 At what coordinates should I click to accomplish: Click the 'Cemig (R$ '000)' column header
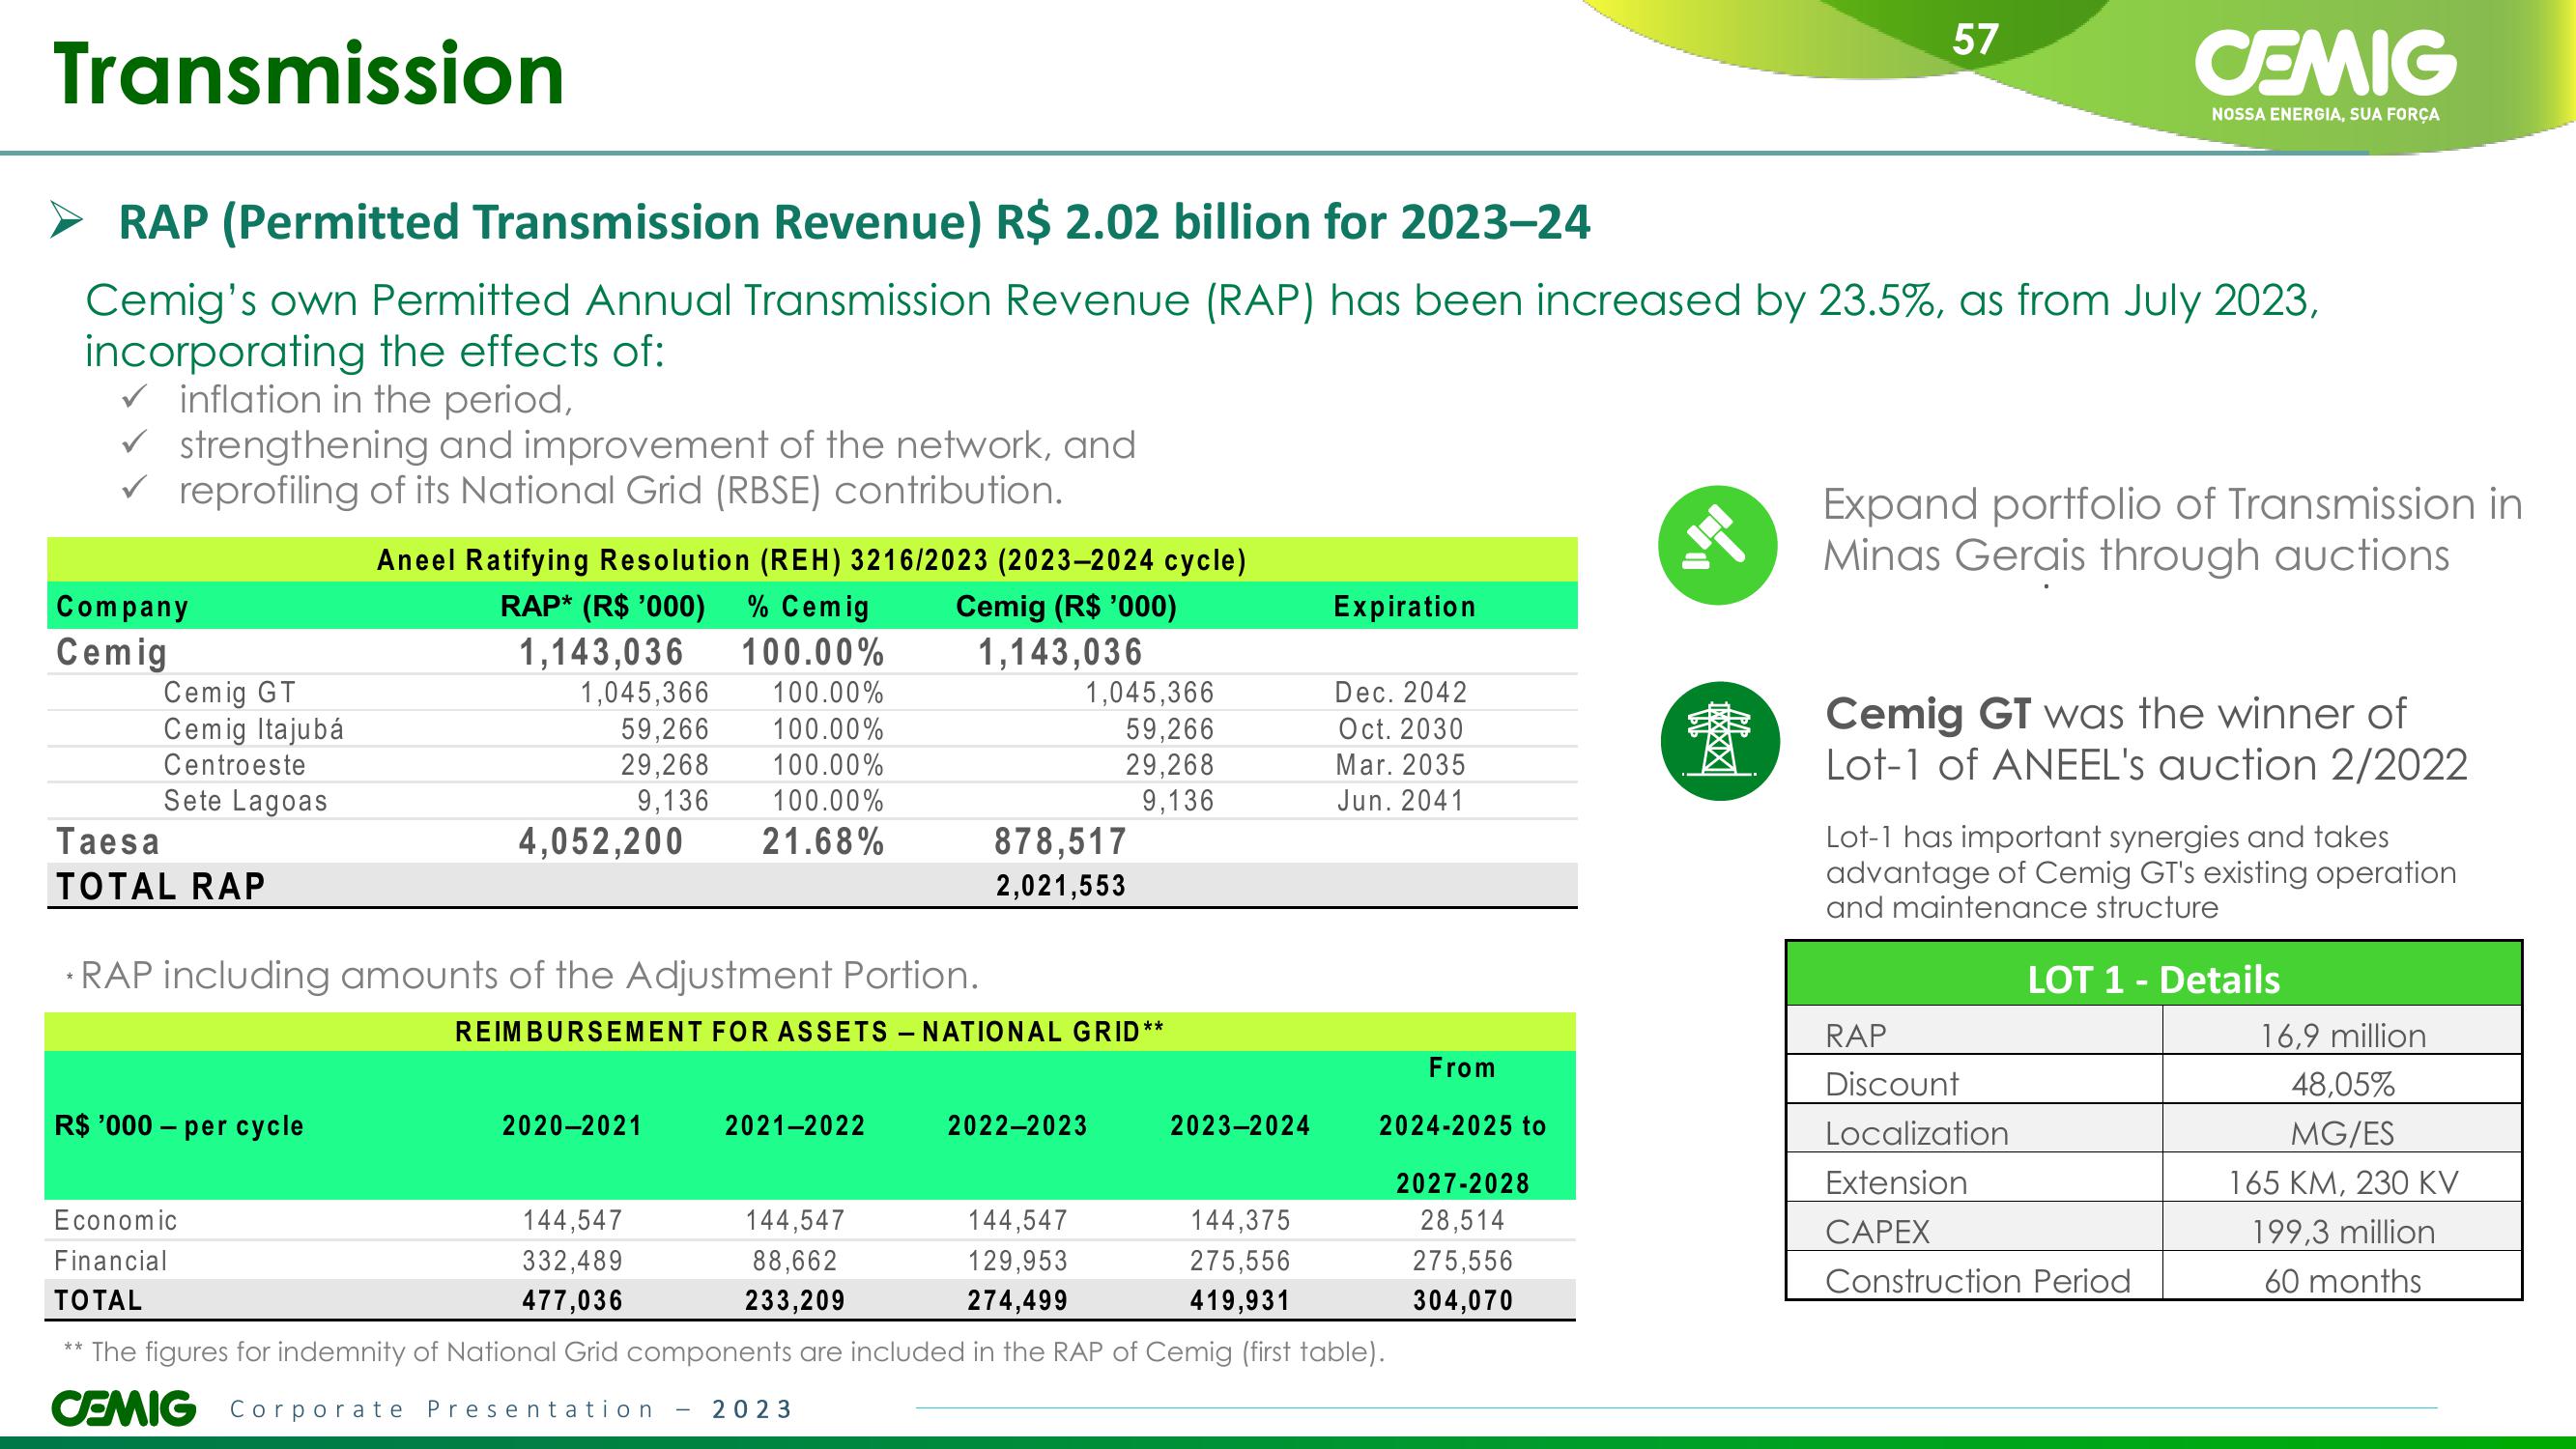pyautogui.click(x=1066, y=606)
